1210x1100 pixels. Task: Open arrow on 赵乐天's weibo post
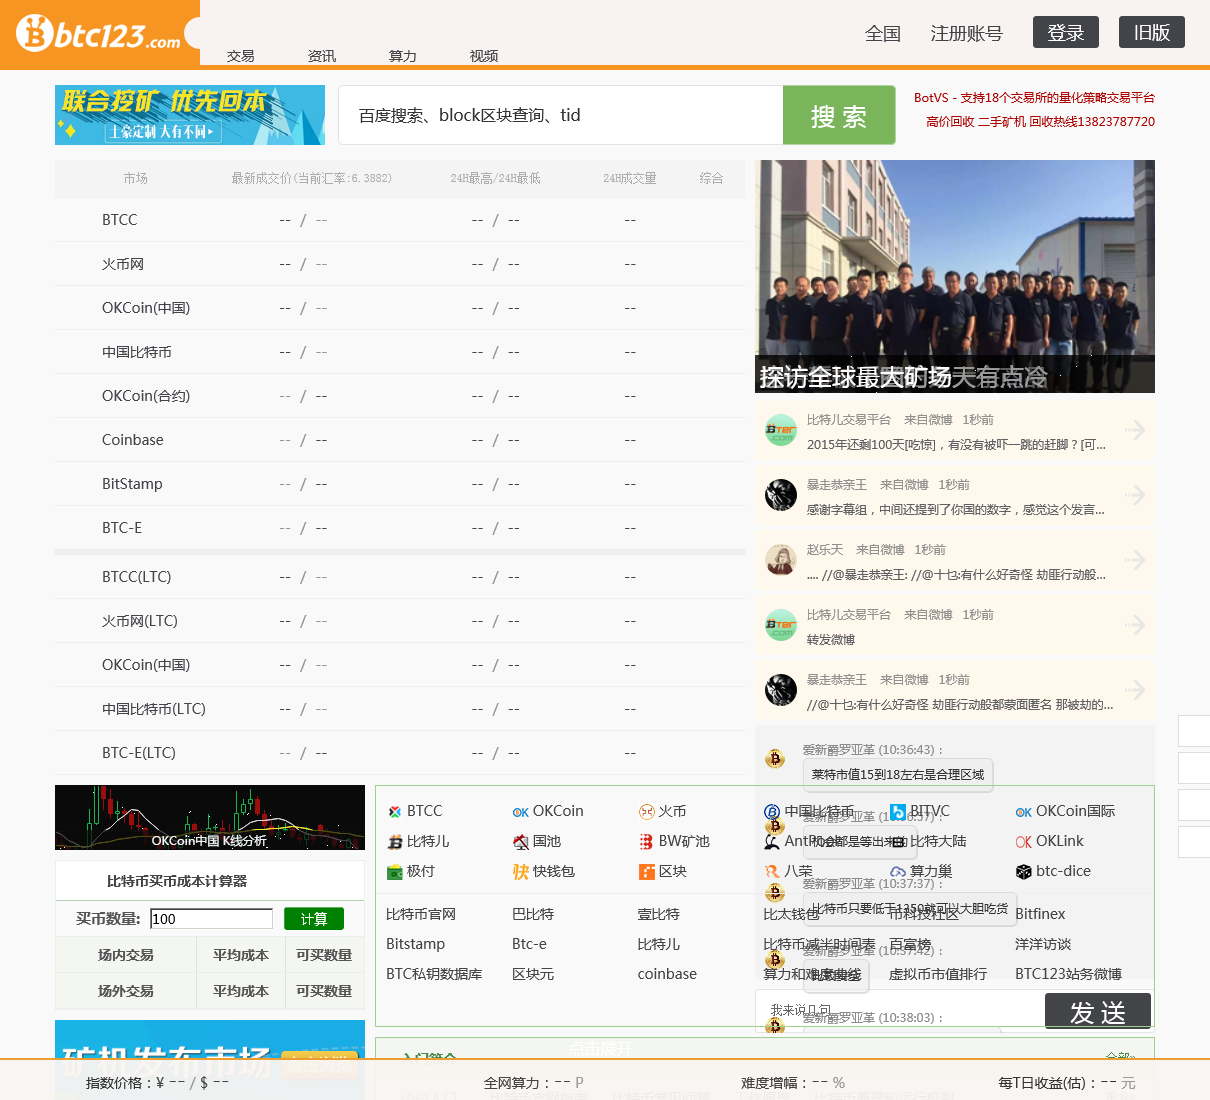1135,560
